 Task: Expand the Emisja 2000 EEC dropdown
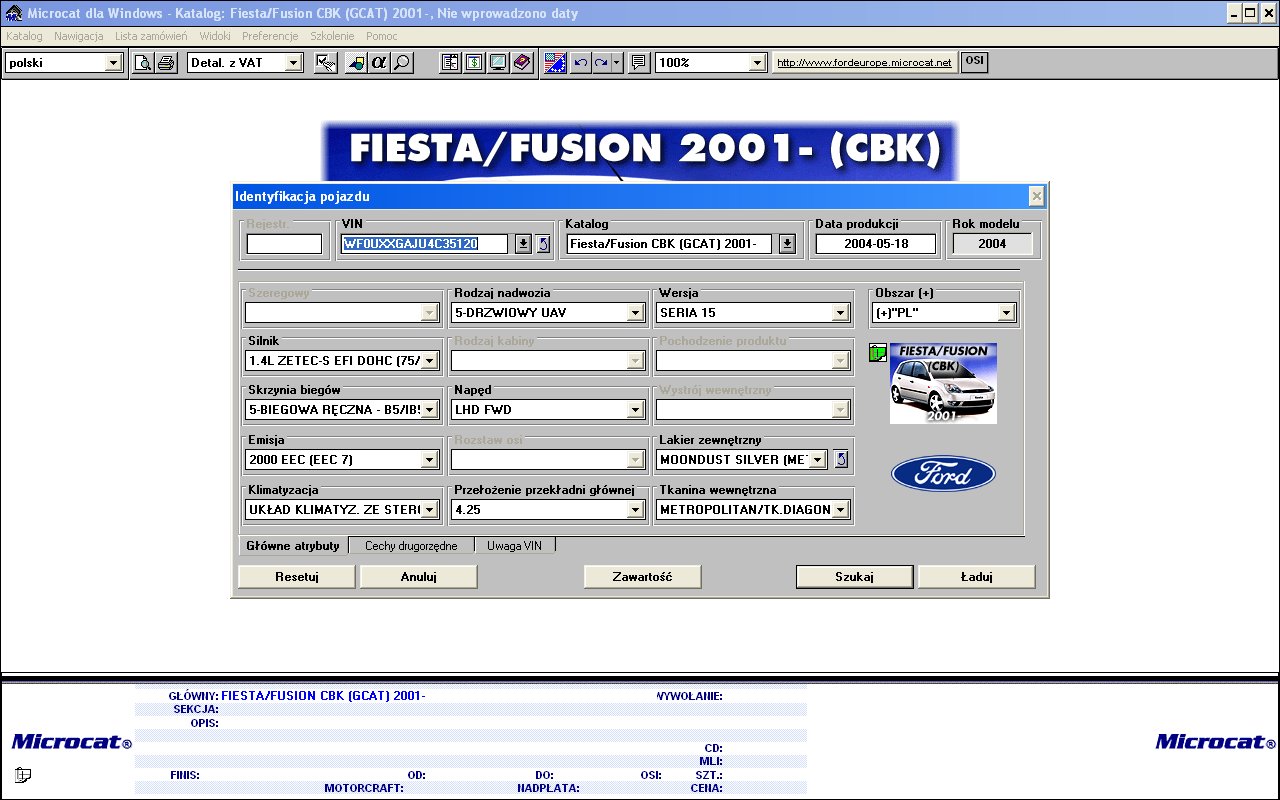point(430,460)
